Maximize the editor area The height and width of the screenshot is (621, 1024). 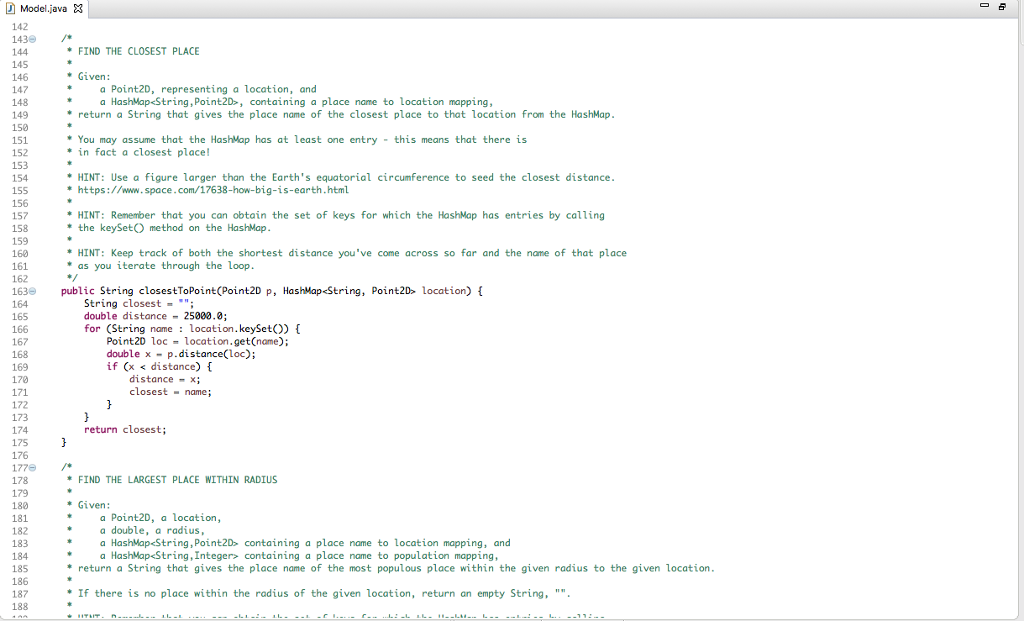pos(1000,6)
